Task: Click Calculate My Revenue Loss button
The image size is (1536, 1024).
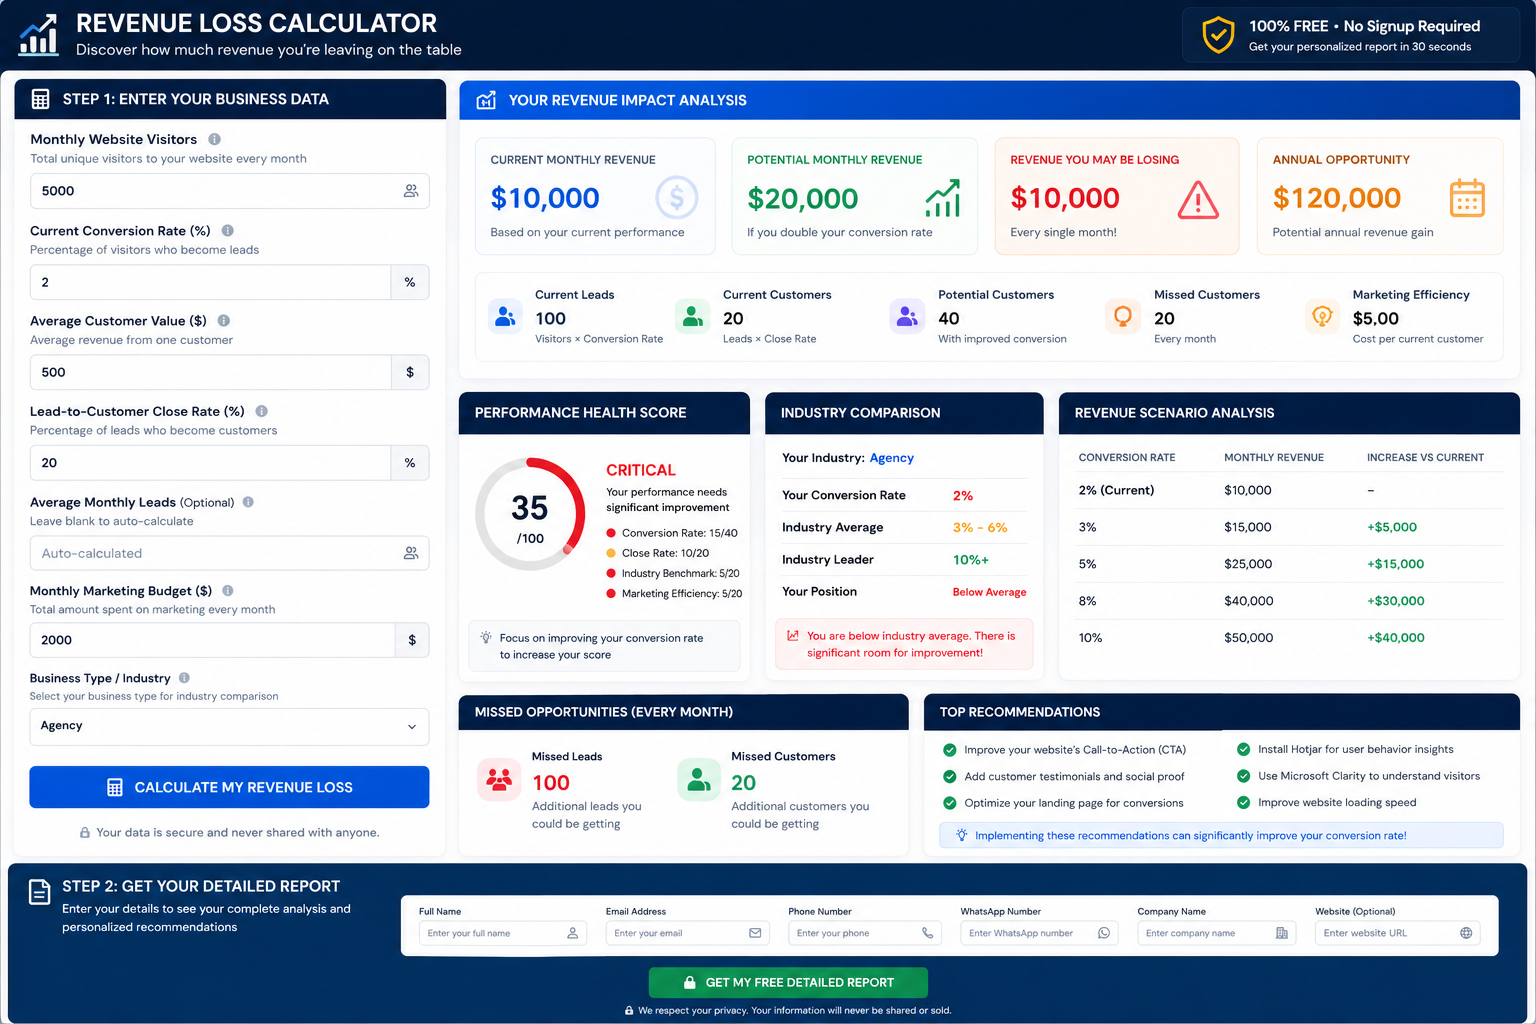Action: tap(229, 787)
